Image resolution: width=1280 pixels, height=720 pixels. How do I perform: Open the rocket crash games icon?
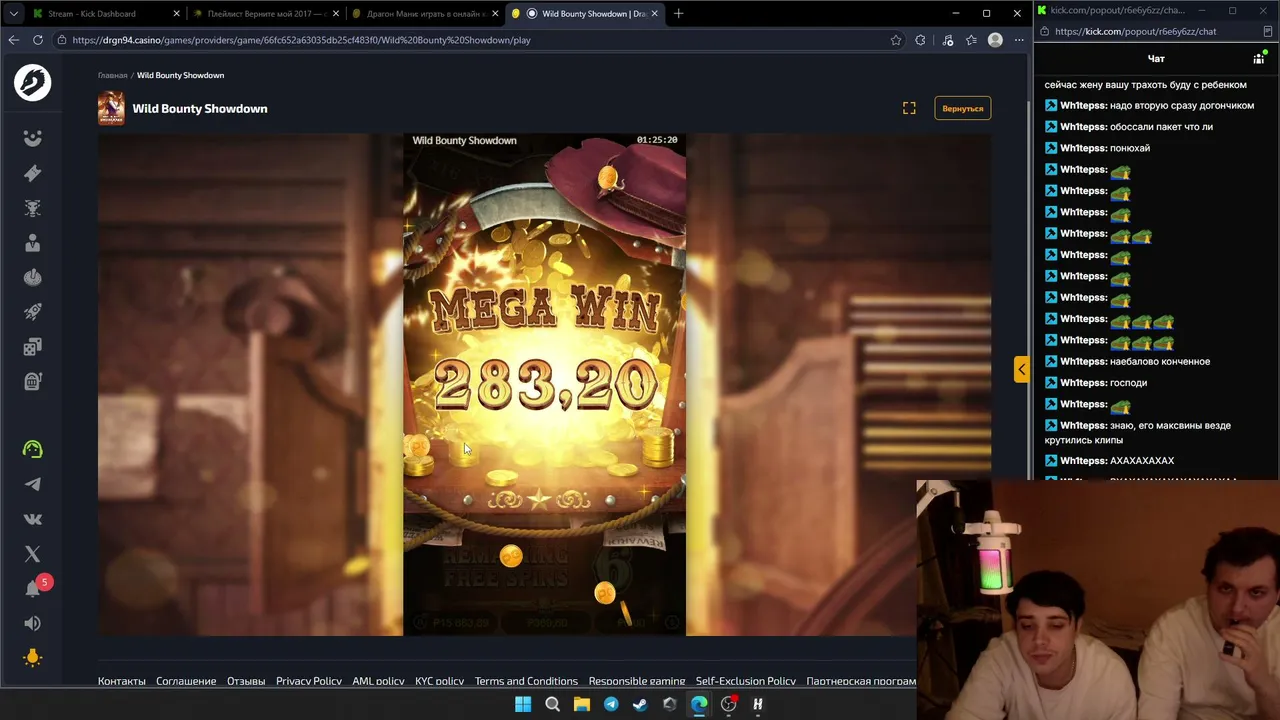33,312
